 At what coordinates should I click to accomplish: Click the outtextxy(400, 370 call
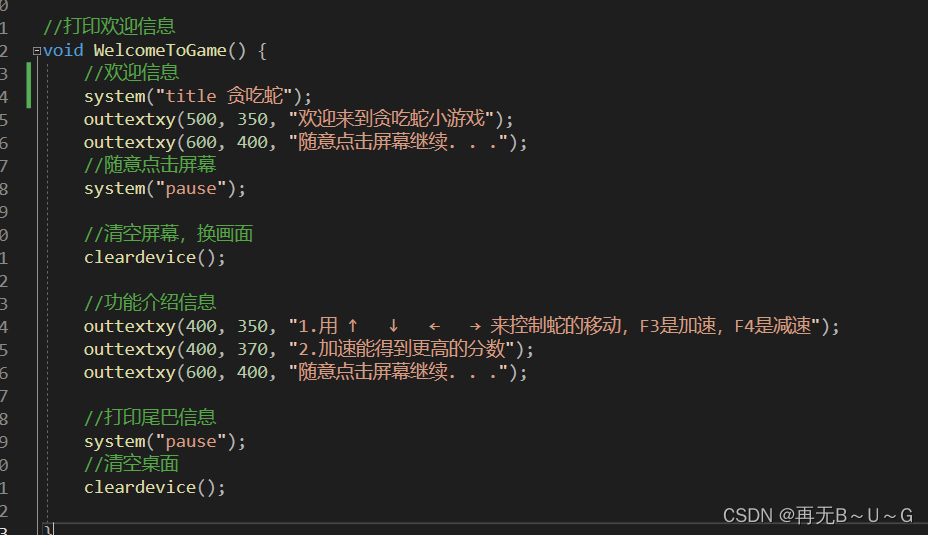(178, 349)
